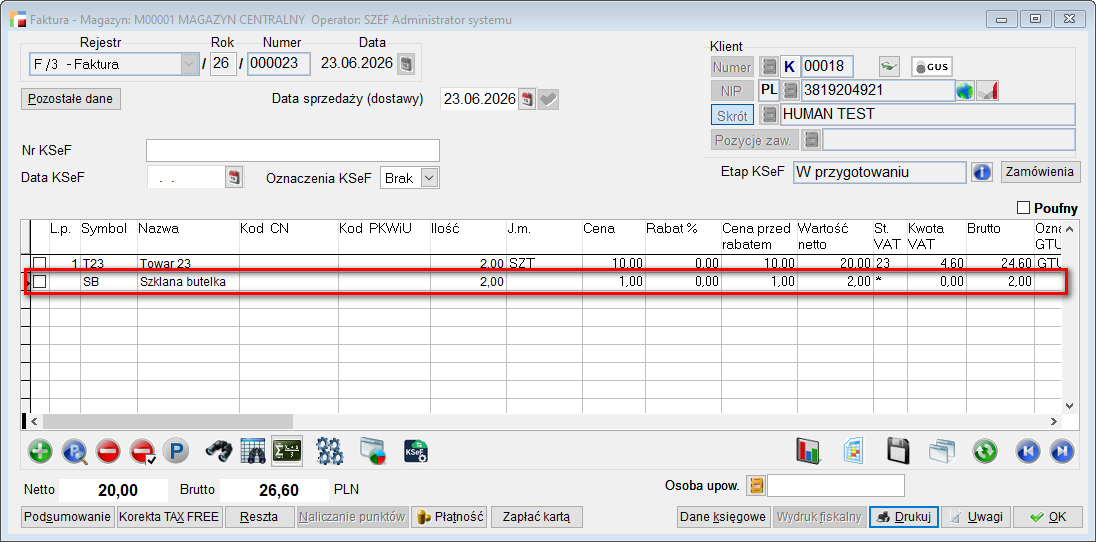This screenshot has height=542, width=1096.
Task: Select the Szklana butelka name cell
Action: [188, 282]
